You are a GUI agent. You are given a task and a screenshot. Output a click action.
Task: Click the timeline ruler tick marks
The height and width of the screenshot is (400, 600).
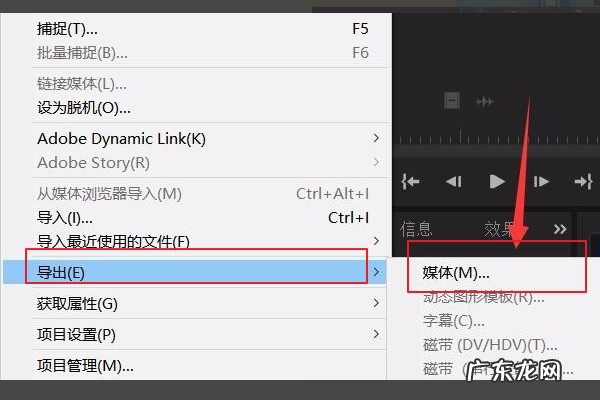tap(497, 138)
